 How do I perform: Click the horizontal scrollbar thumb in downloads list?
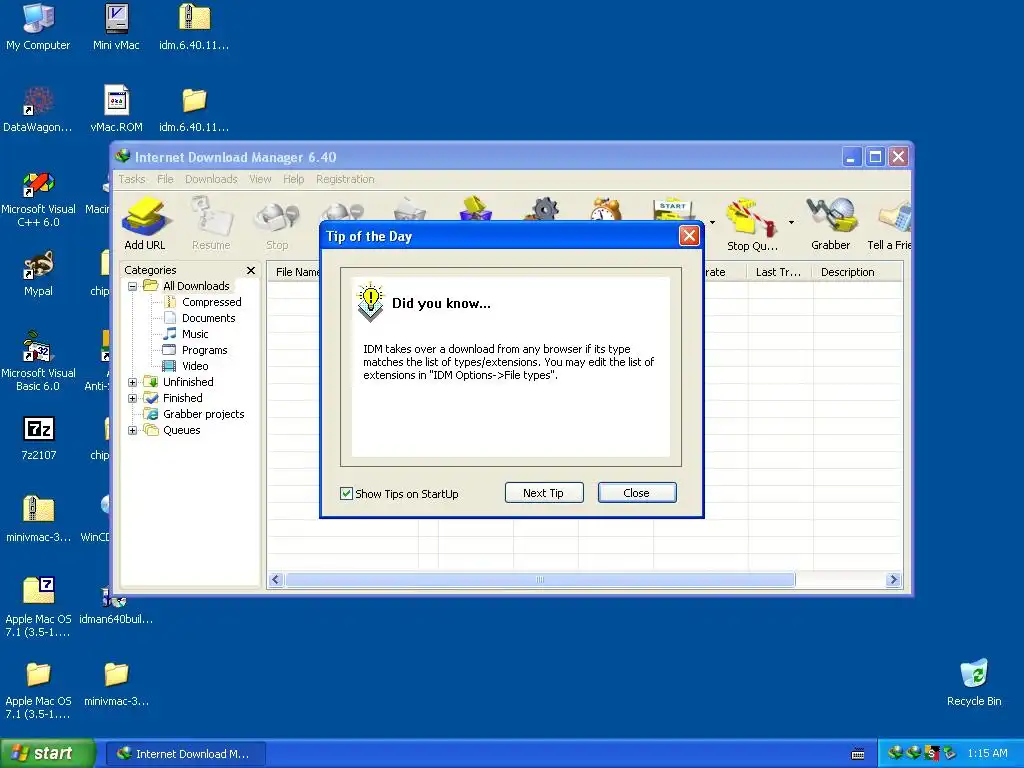tap(540, 580)
